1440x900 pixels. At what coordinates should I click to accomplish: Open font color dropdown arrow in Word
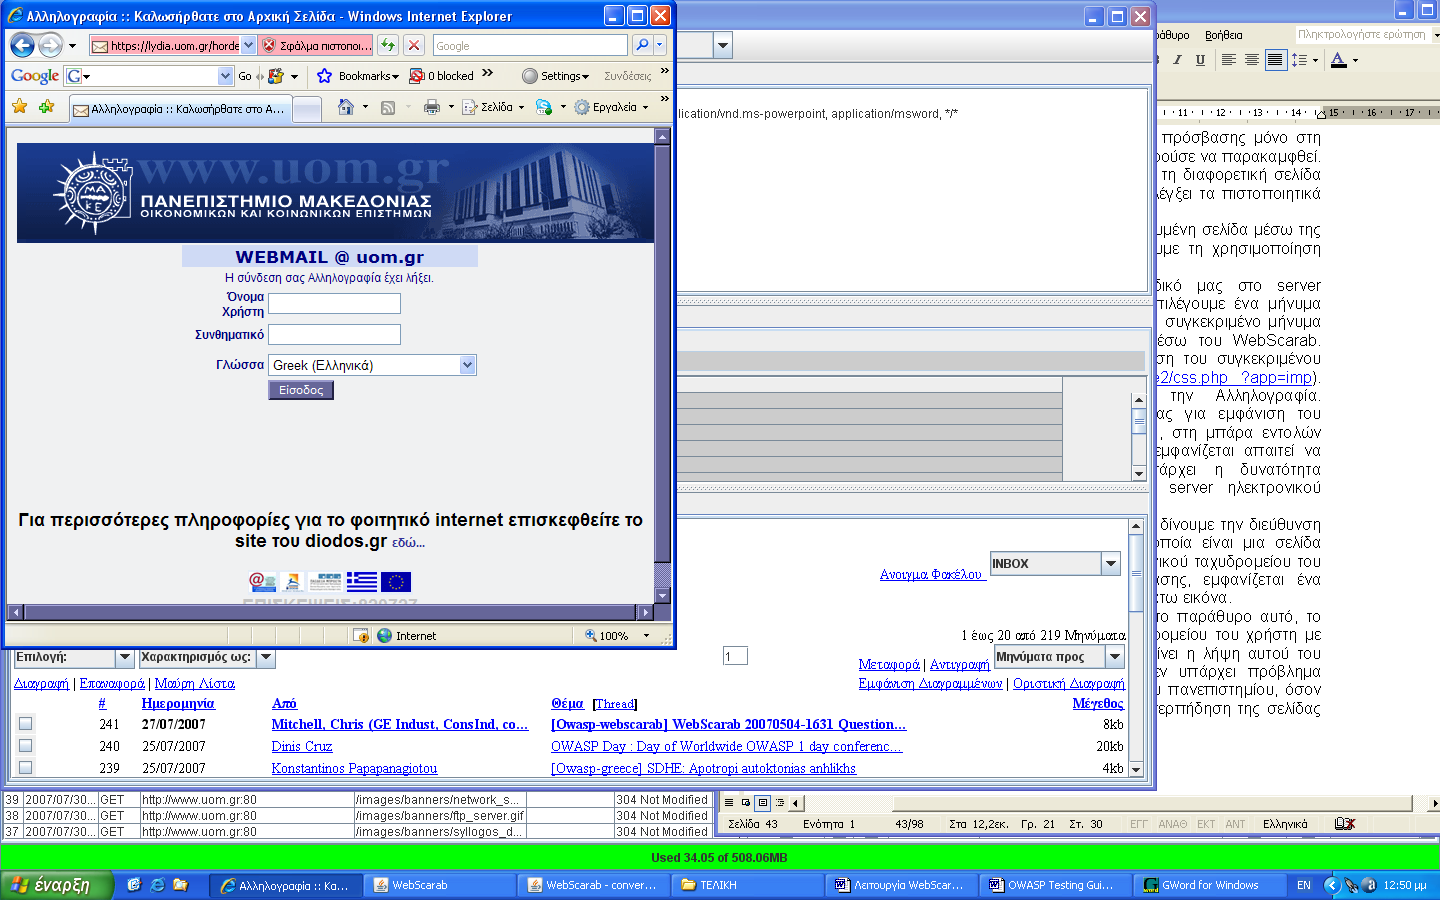(1355, 60)
